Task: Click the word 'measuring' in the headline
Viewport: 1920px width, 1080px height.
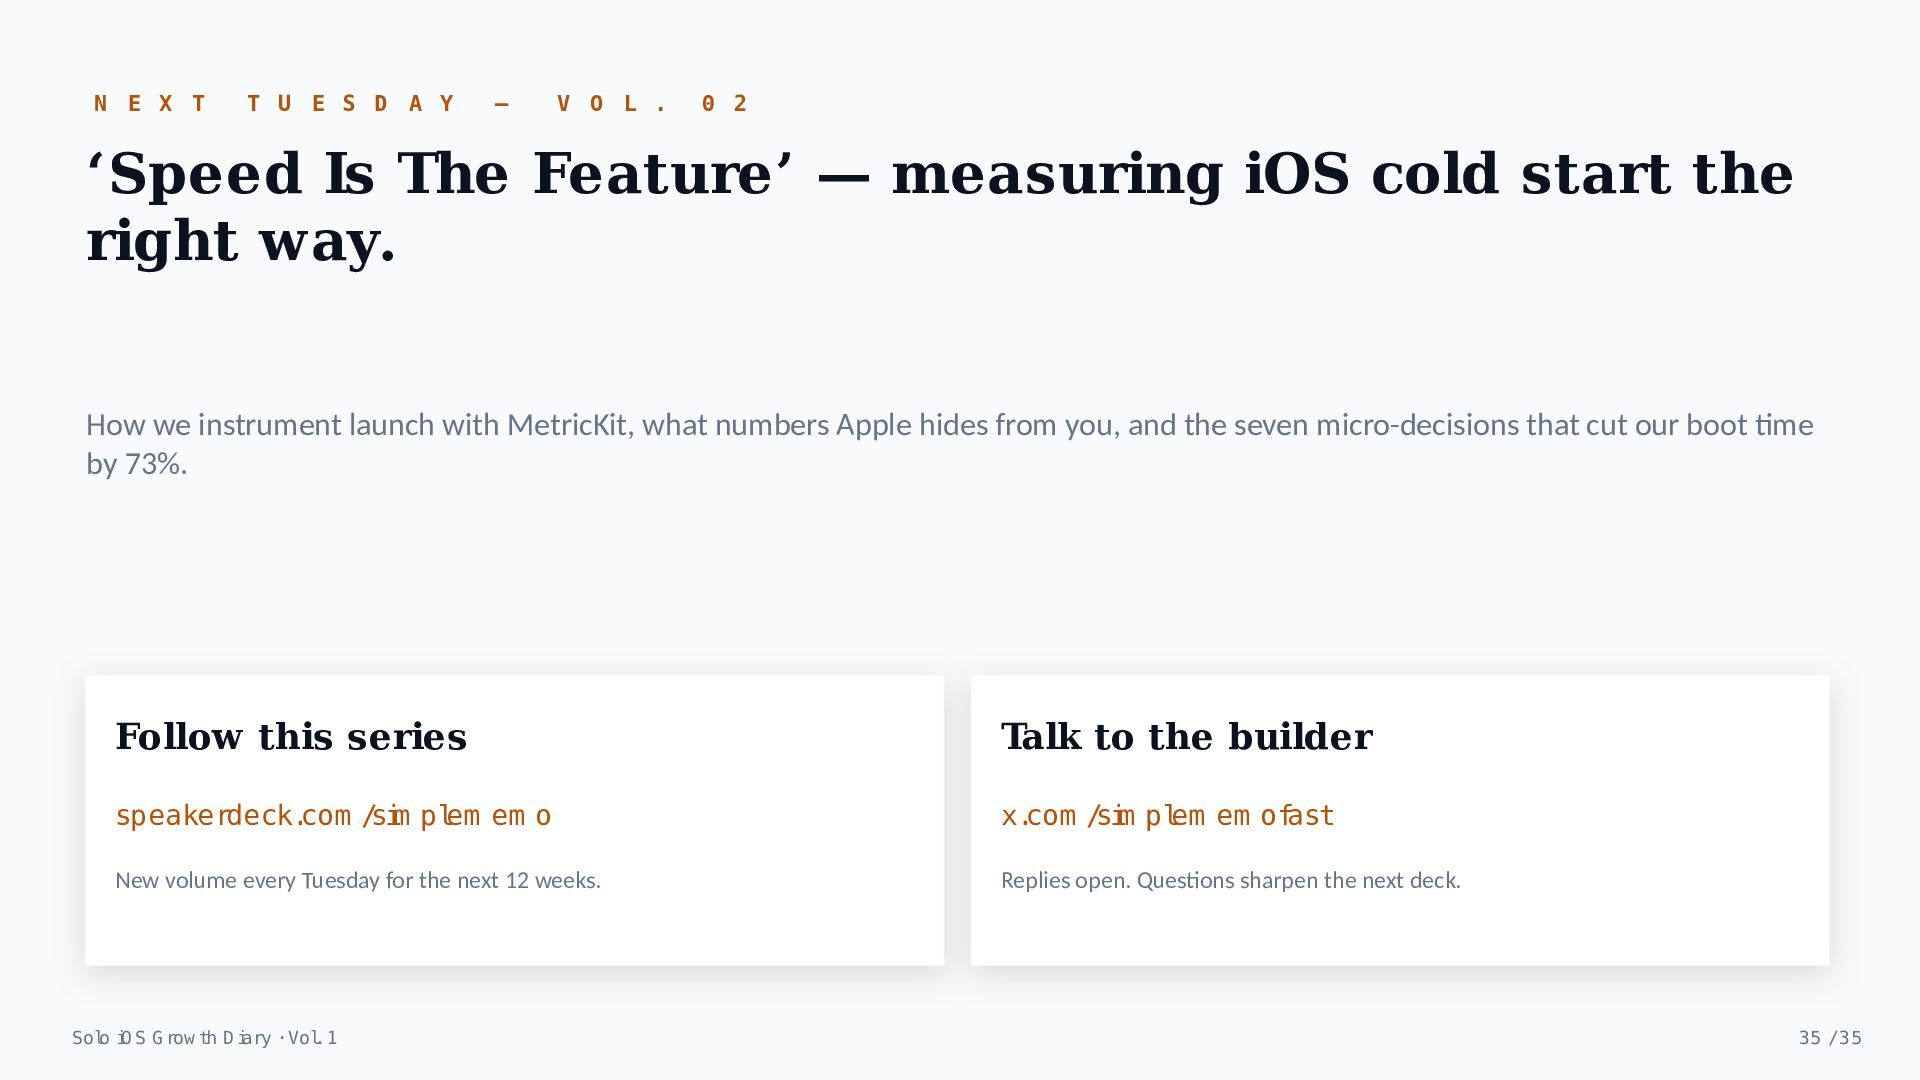Action: coord(1057,174)
